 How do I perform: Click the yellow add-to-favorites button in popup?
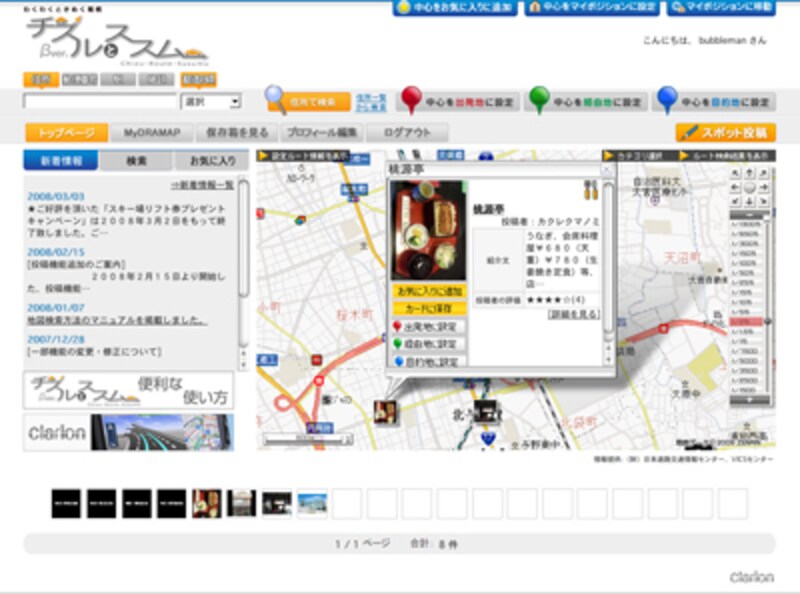click(430, 291)
